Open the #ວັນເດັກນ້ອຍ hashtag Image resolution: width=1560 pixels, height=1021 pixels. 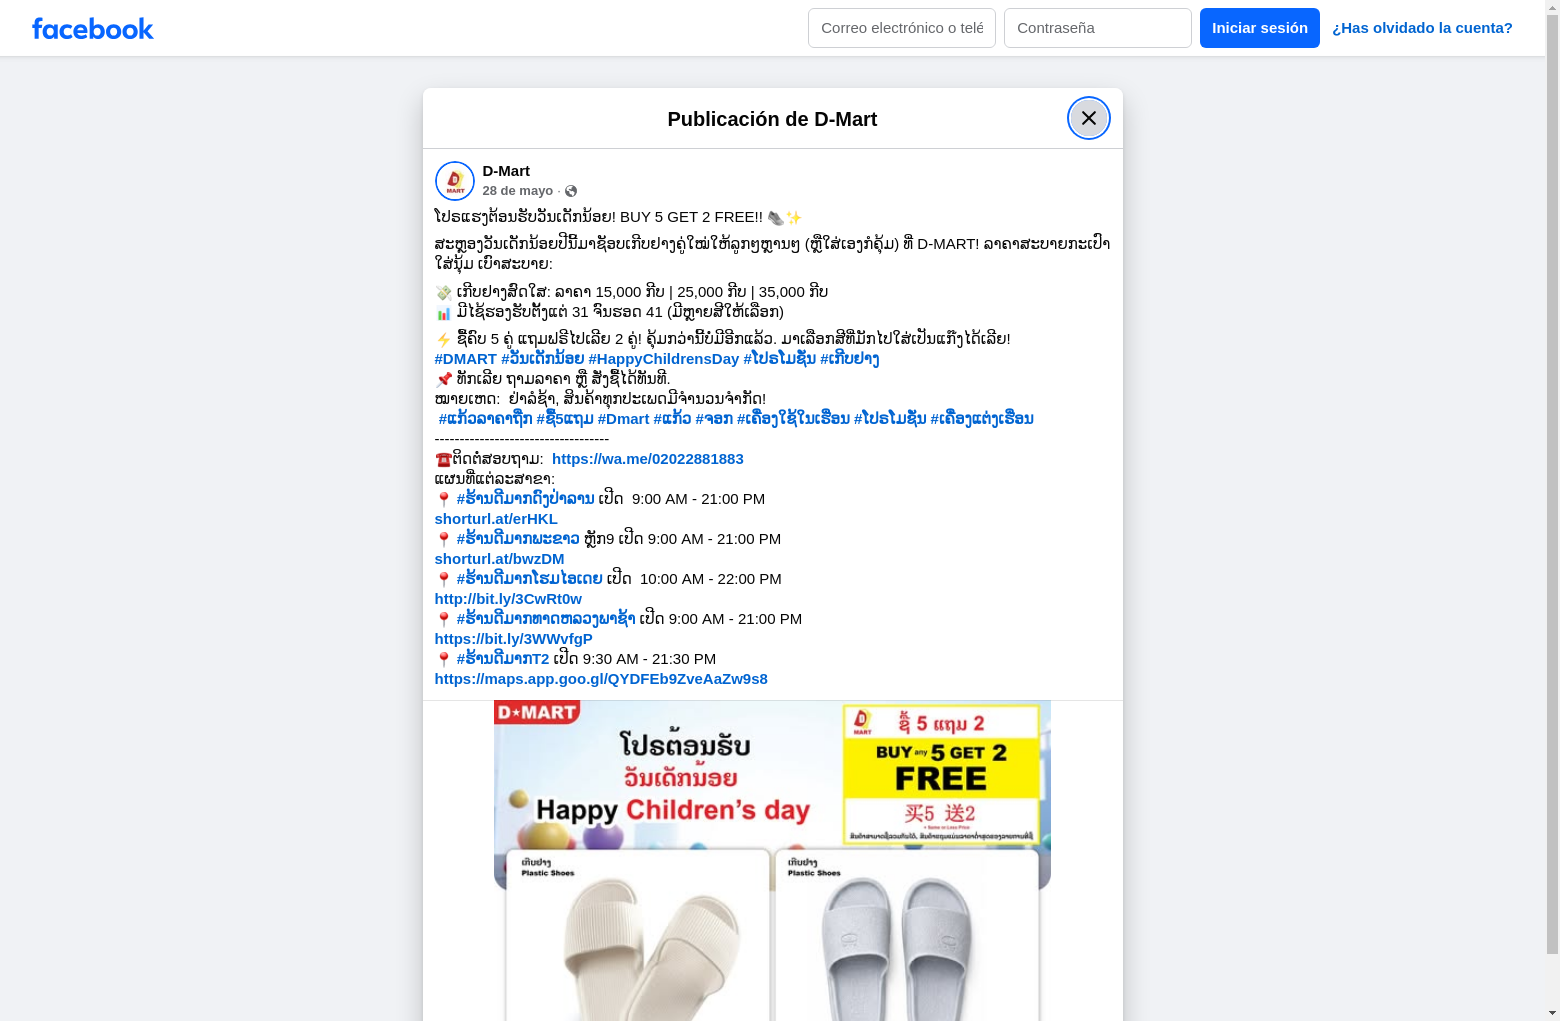pyautogui.click(x=543, y=359)
